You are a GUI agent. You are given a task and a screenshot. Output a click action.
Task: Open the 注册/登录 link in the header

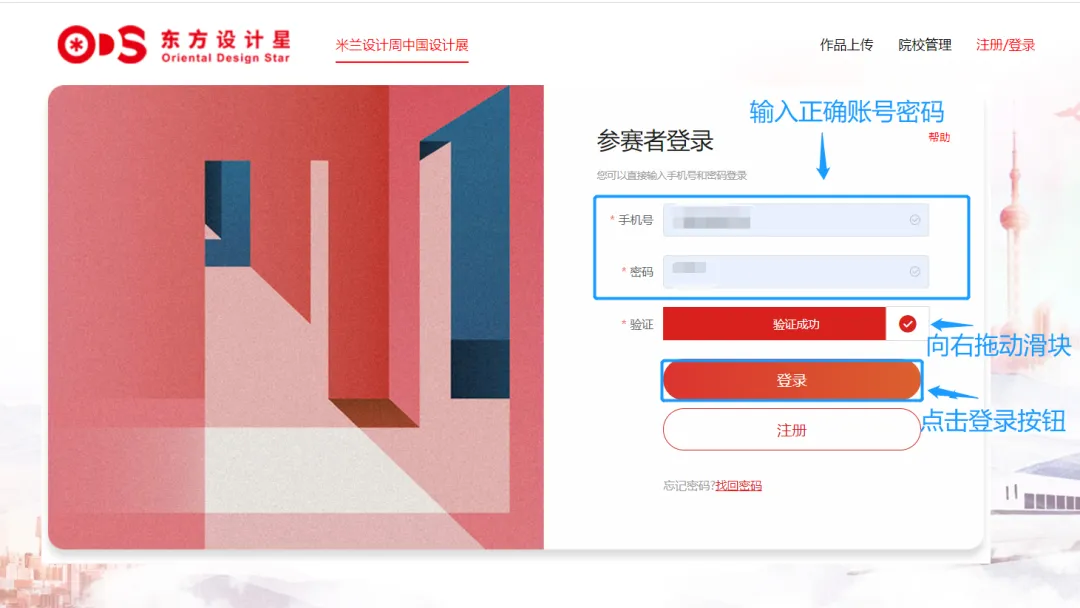[x=1005, y=45]
